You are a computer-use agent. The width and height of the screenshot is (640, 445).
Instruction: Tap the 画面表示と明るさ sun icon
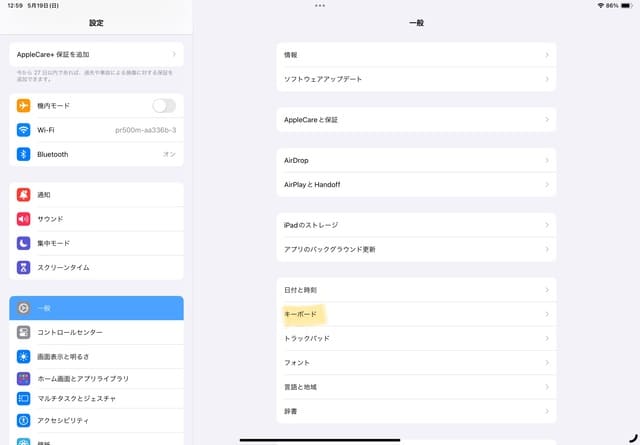pos(23,356)
